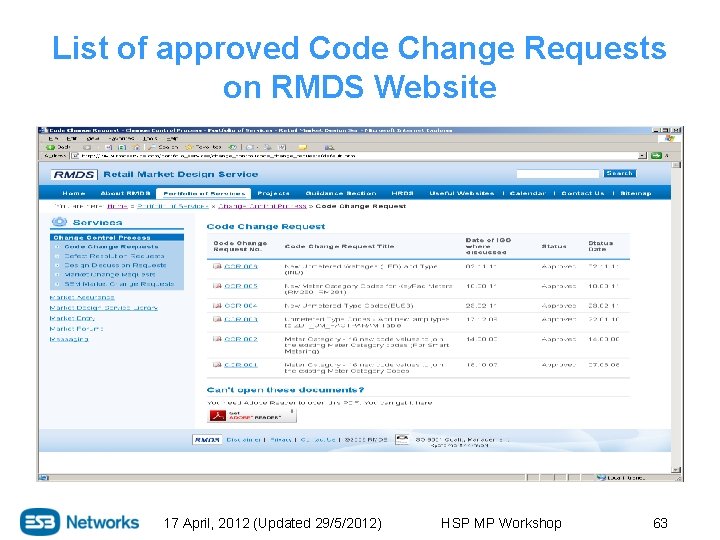Click the Mail envelope toolbar icon
Image resolution: width=720 pixels, height=540 pixels.
[250, 147]
